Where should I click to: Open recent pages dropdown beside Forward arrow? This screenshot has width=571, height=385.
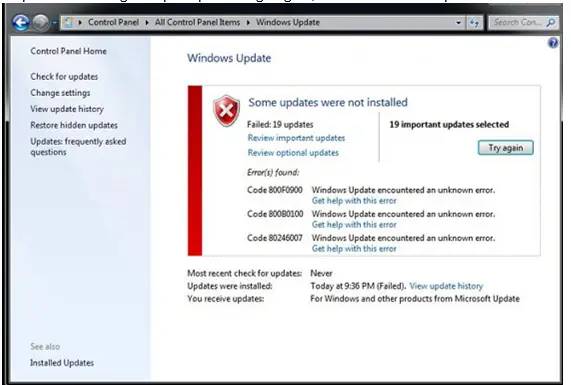55,23
